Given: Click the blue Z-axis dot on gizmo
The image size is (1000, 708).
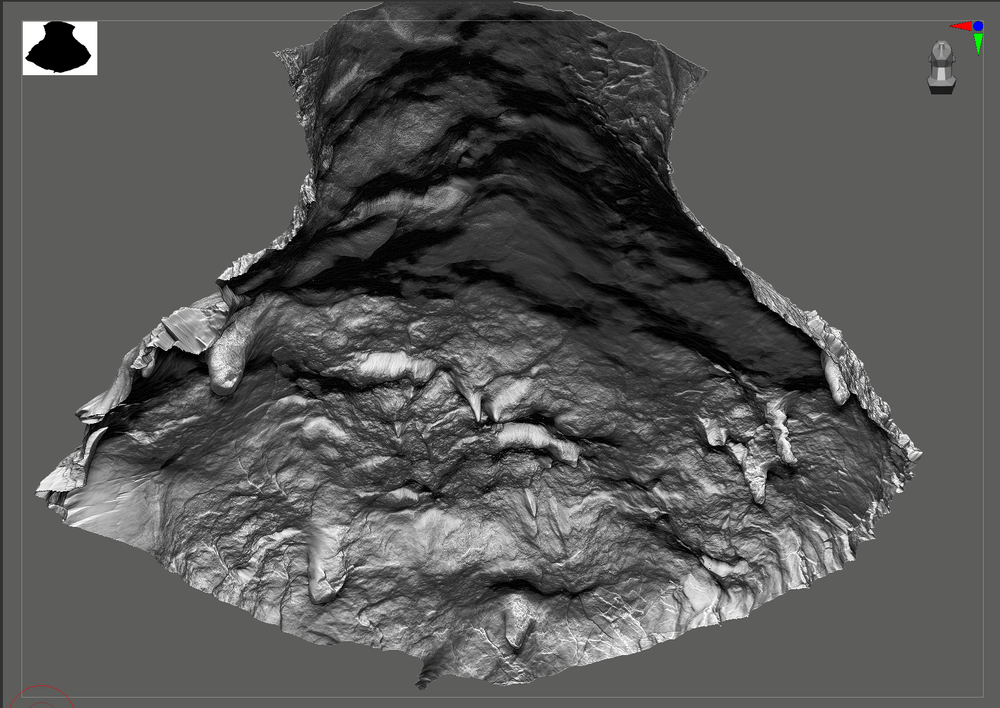Looking at the screenshot, I should coord(978,26).
